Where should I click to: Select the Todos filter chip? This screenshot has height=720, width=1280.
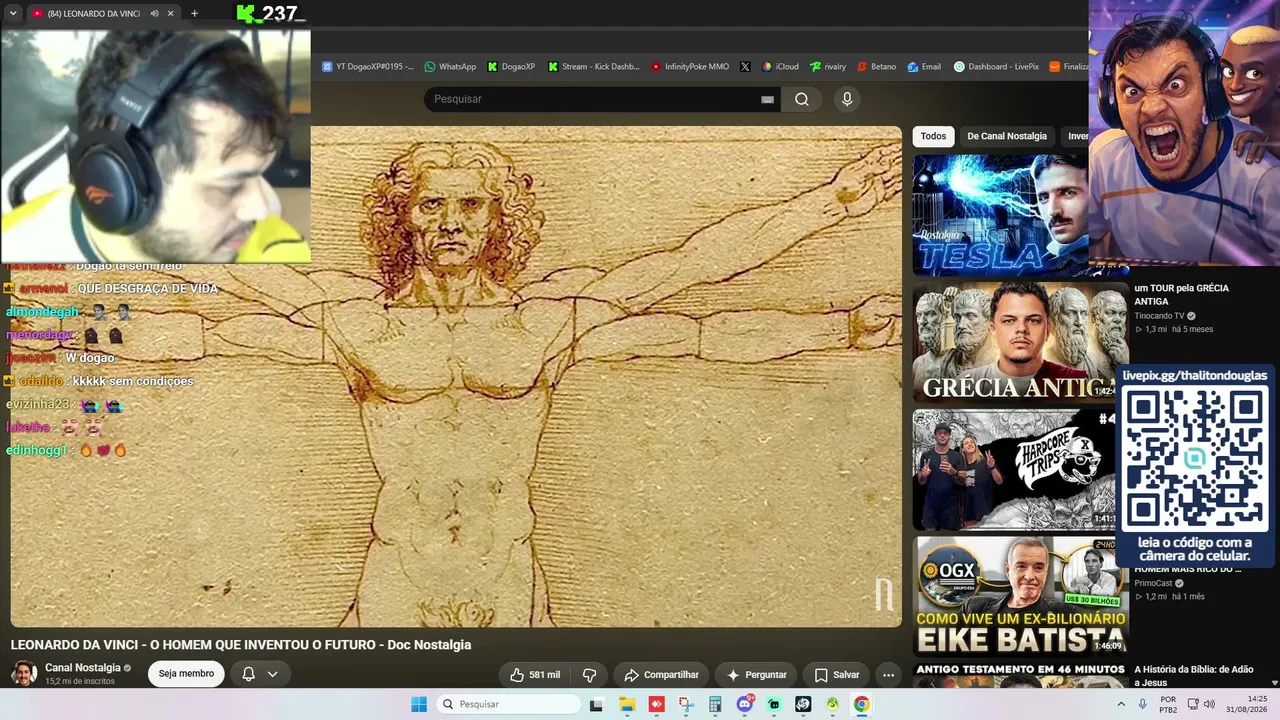933,136
